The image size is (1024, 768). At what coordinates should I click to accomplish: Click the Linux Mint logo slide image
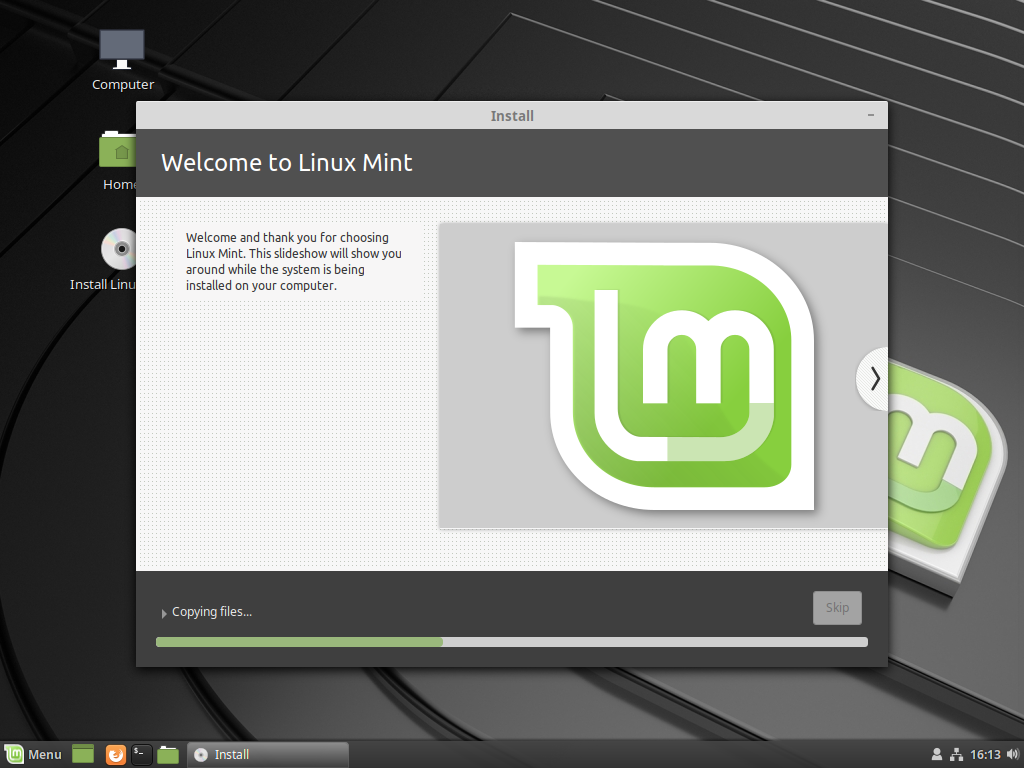point(662,374)
